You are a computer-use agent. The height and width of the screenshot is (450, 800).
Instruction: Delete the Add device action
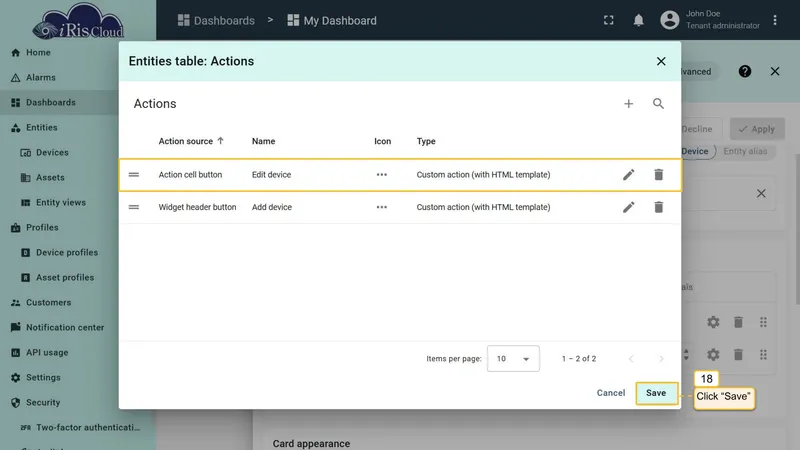[x=659, y=207]
